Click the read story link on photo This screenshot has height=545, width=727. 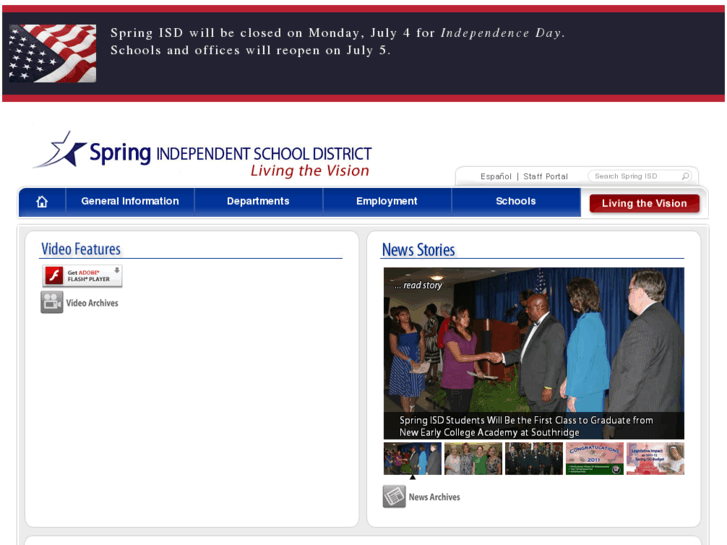tap(418, 285)
